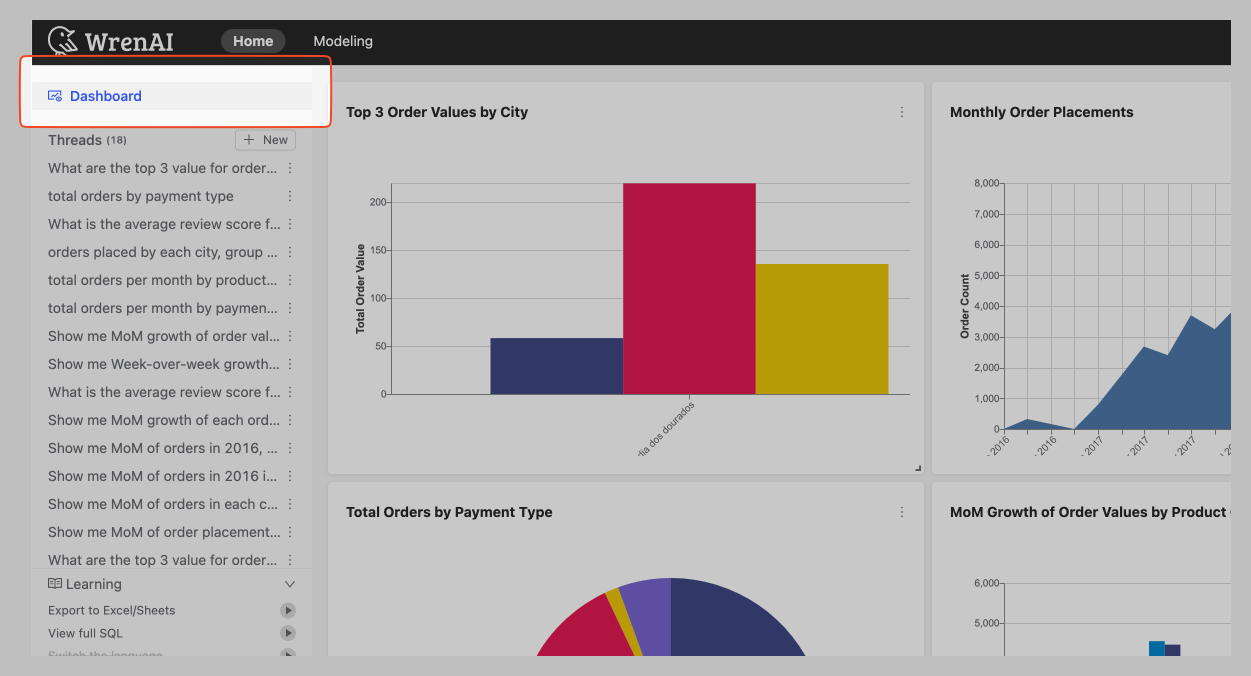Play the 'View full SQL' tutorial
The image size is (1251, 676).
click(288, 633)
